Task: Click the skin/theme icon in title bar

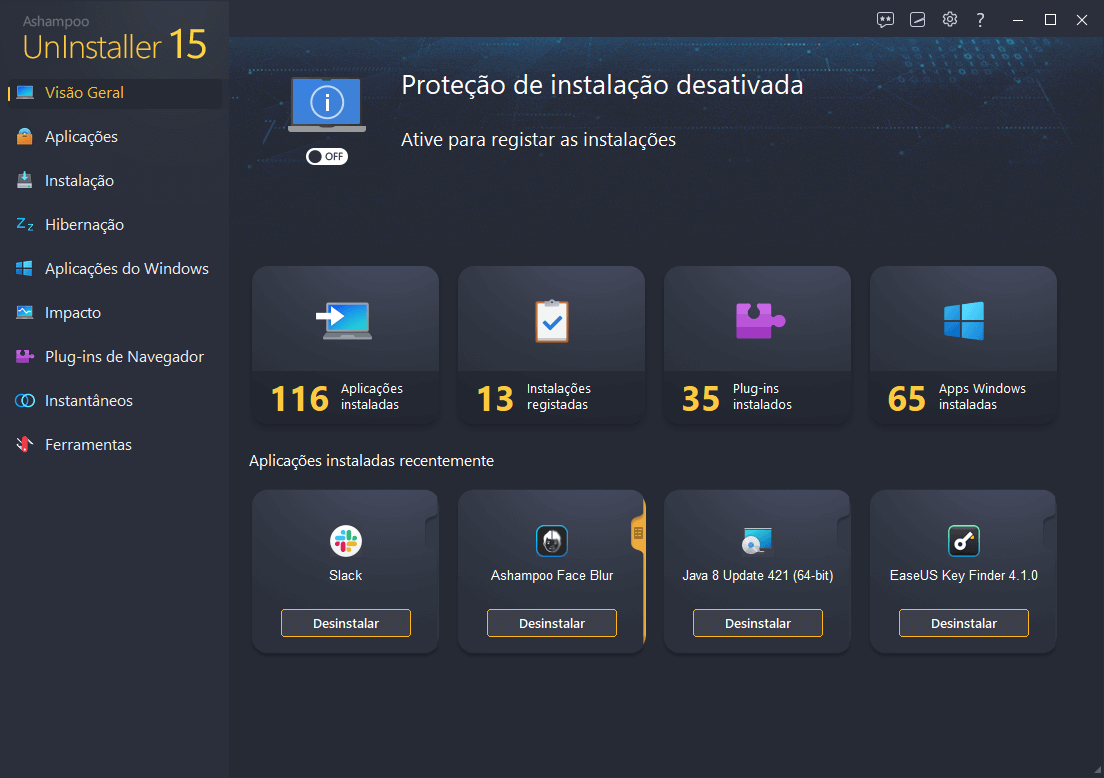Action: [917, 20]
